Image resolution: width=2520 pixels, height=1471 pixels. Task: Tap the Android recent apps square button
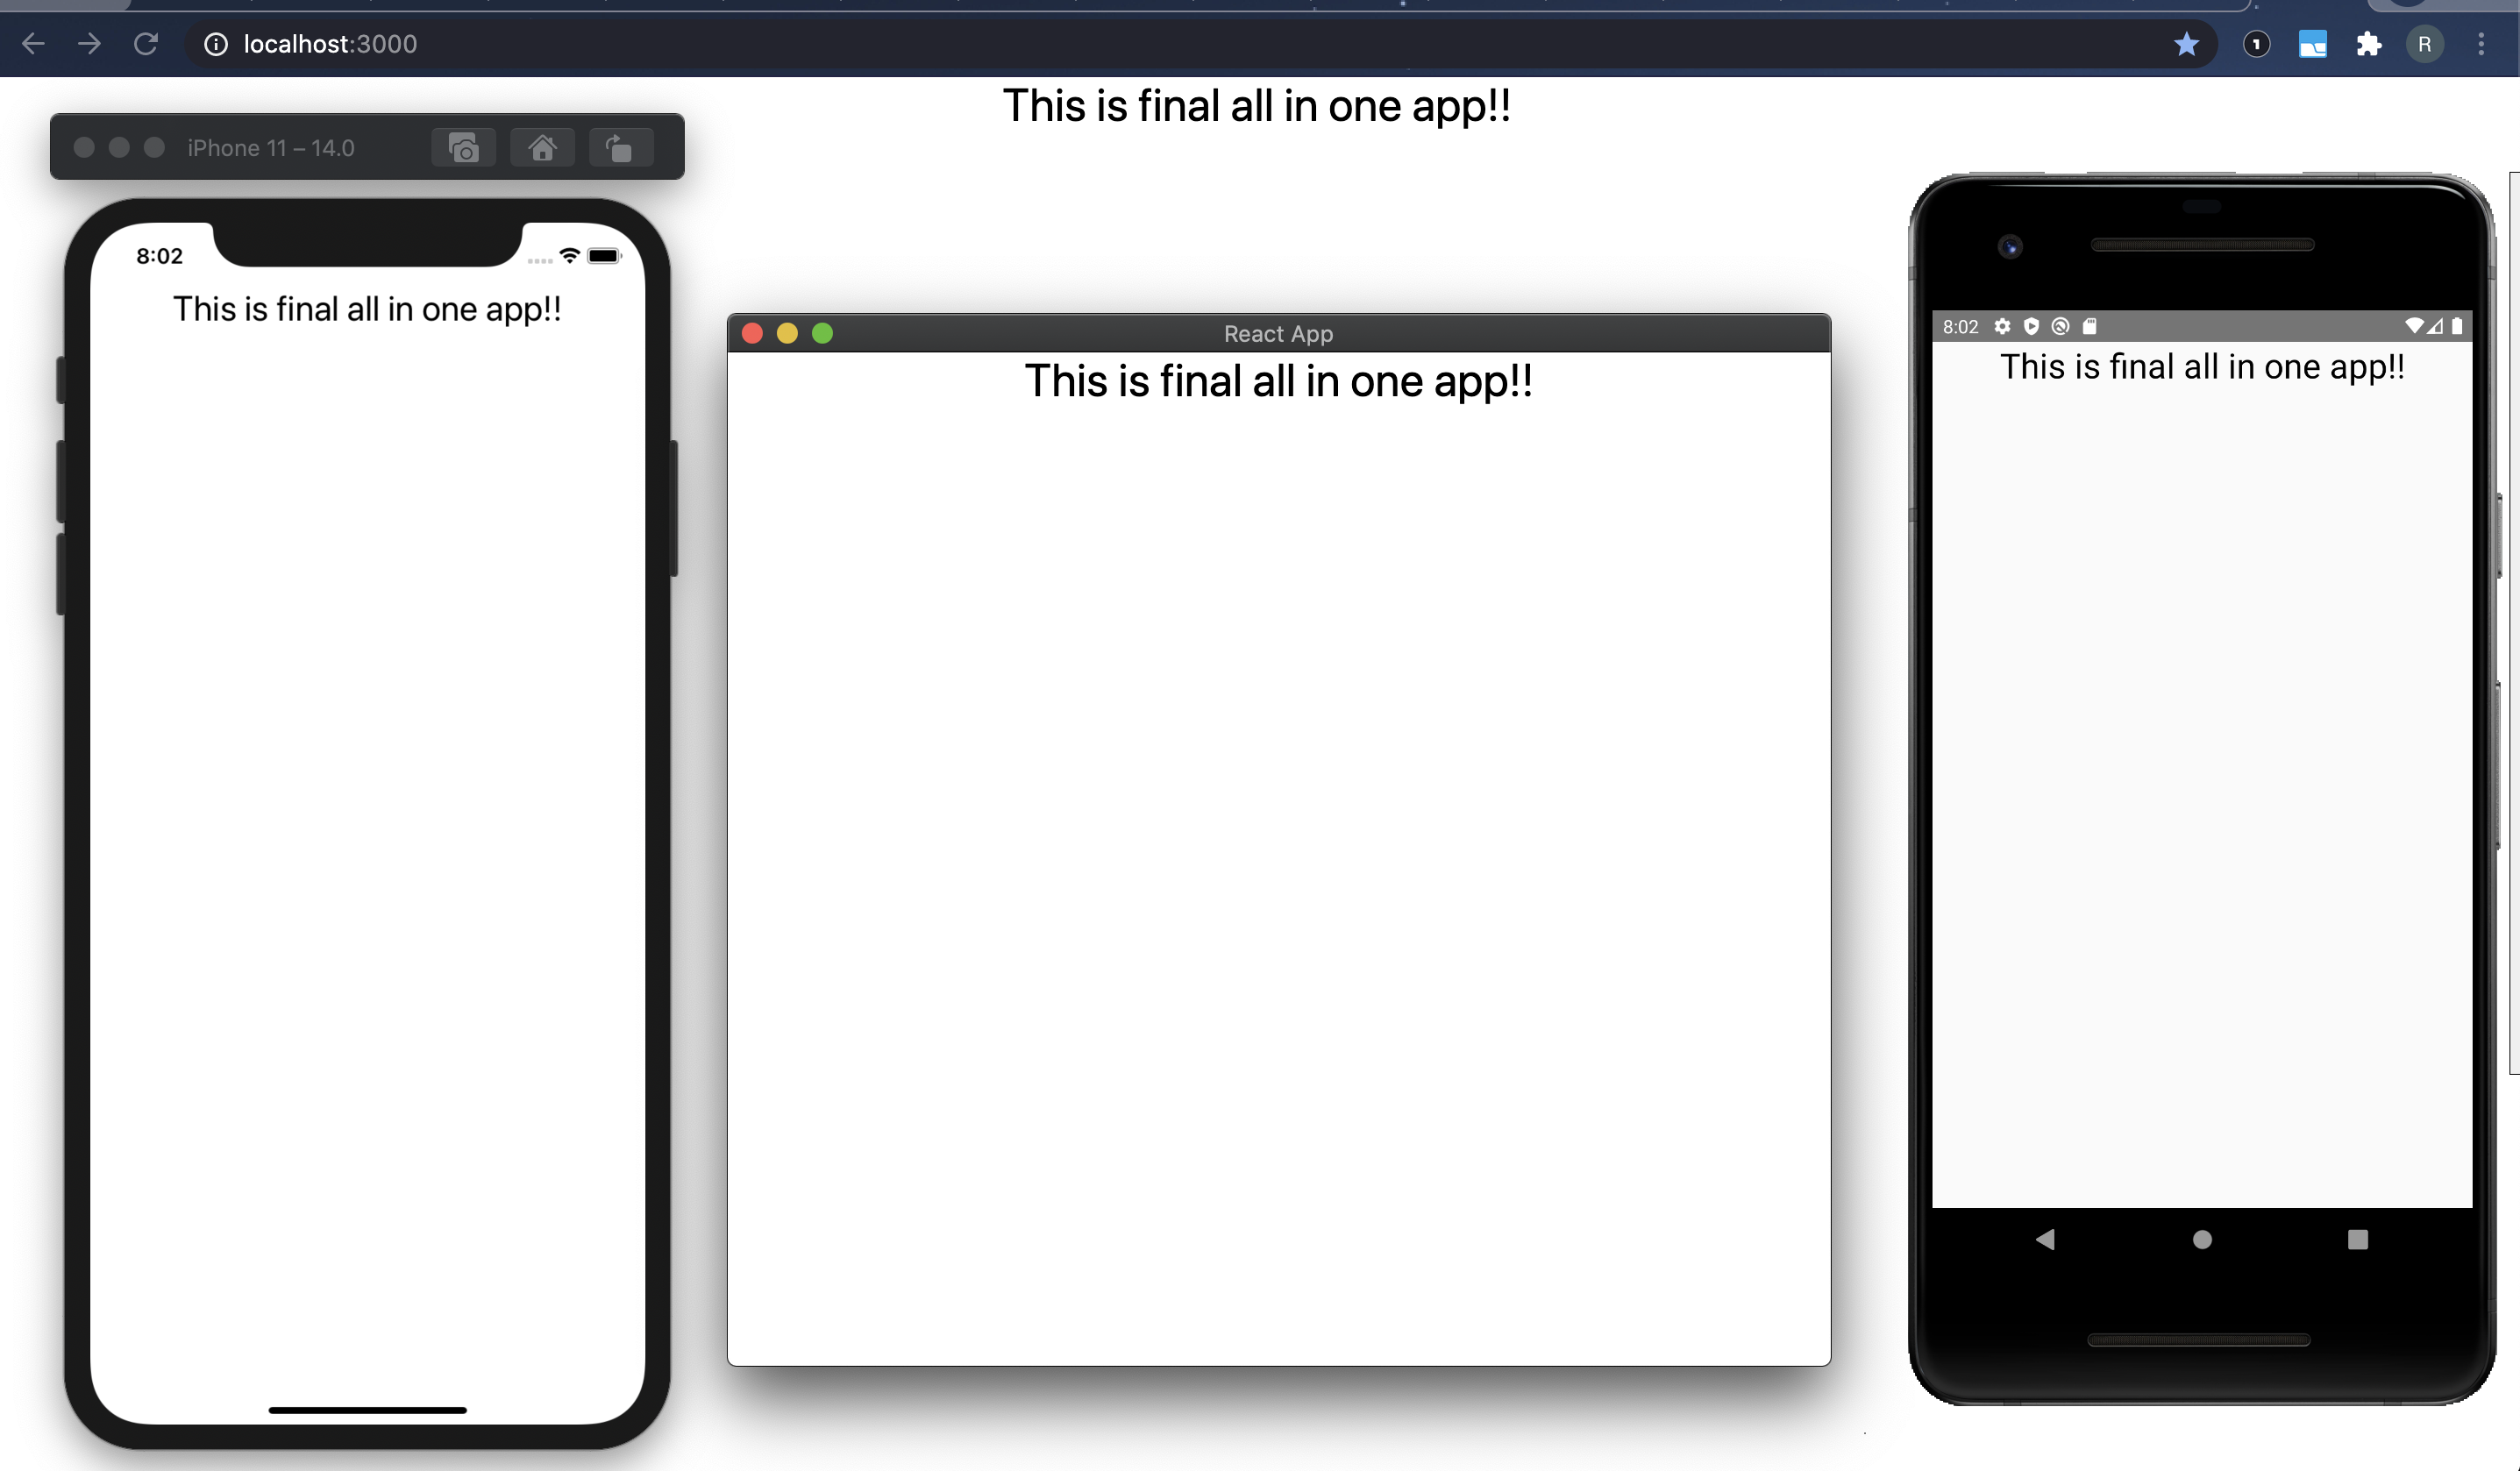(2357, 1239)
